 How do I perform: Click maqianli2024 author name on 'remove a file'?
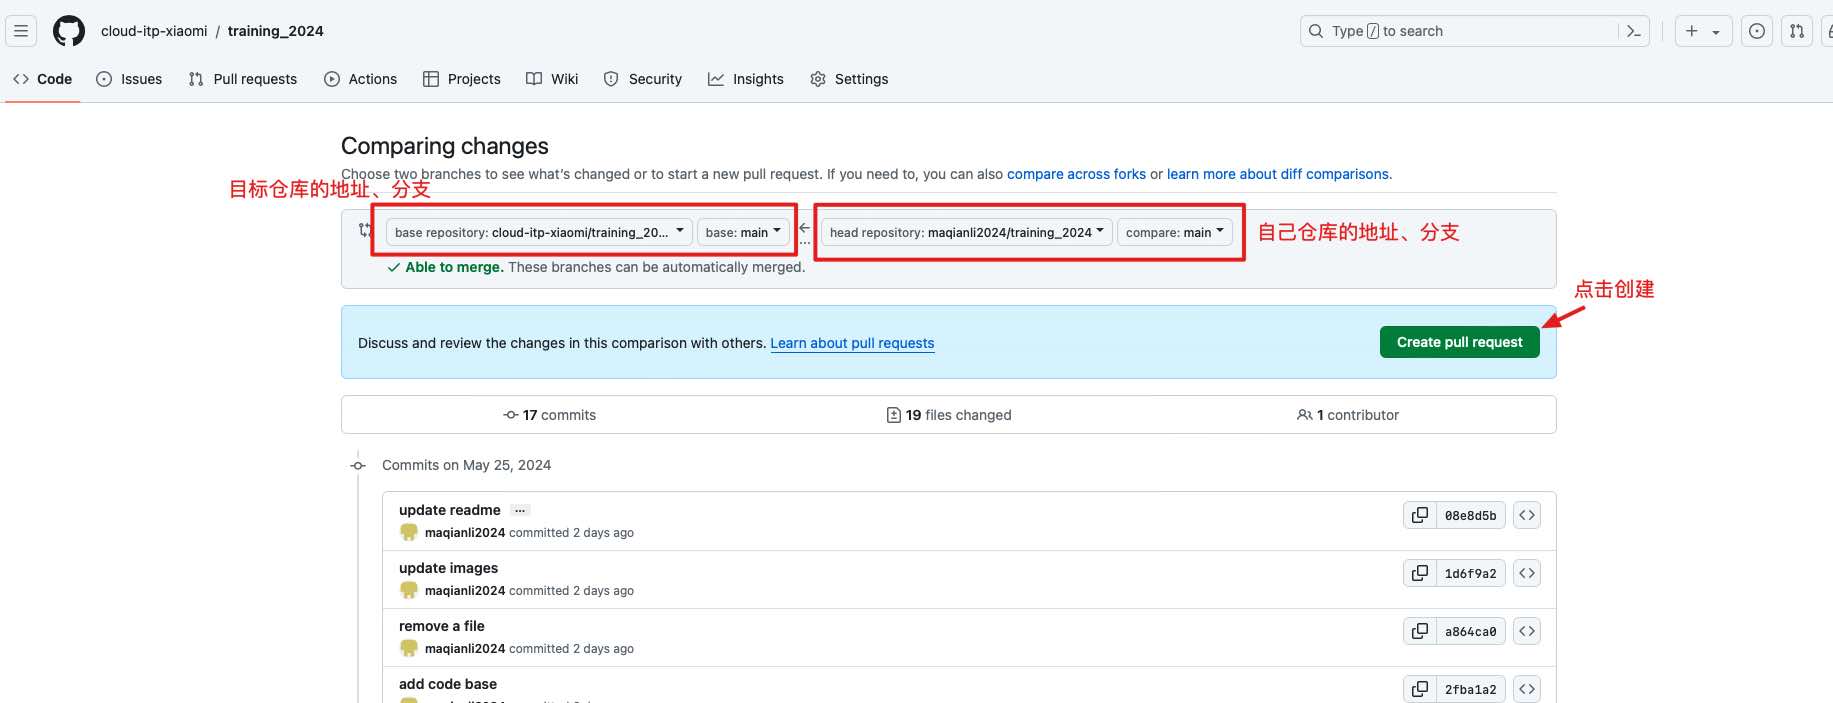(465, 649)
